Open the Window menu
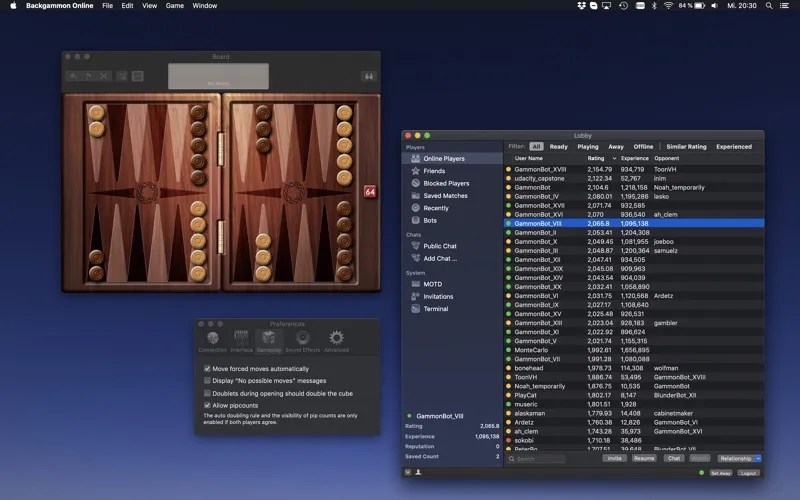Viewport: 800px width, 500px height. (205, 6)
